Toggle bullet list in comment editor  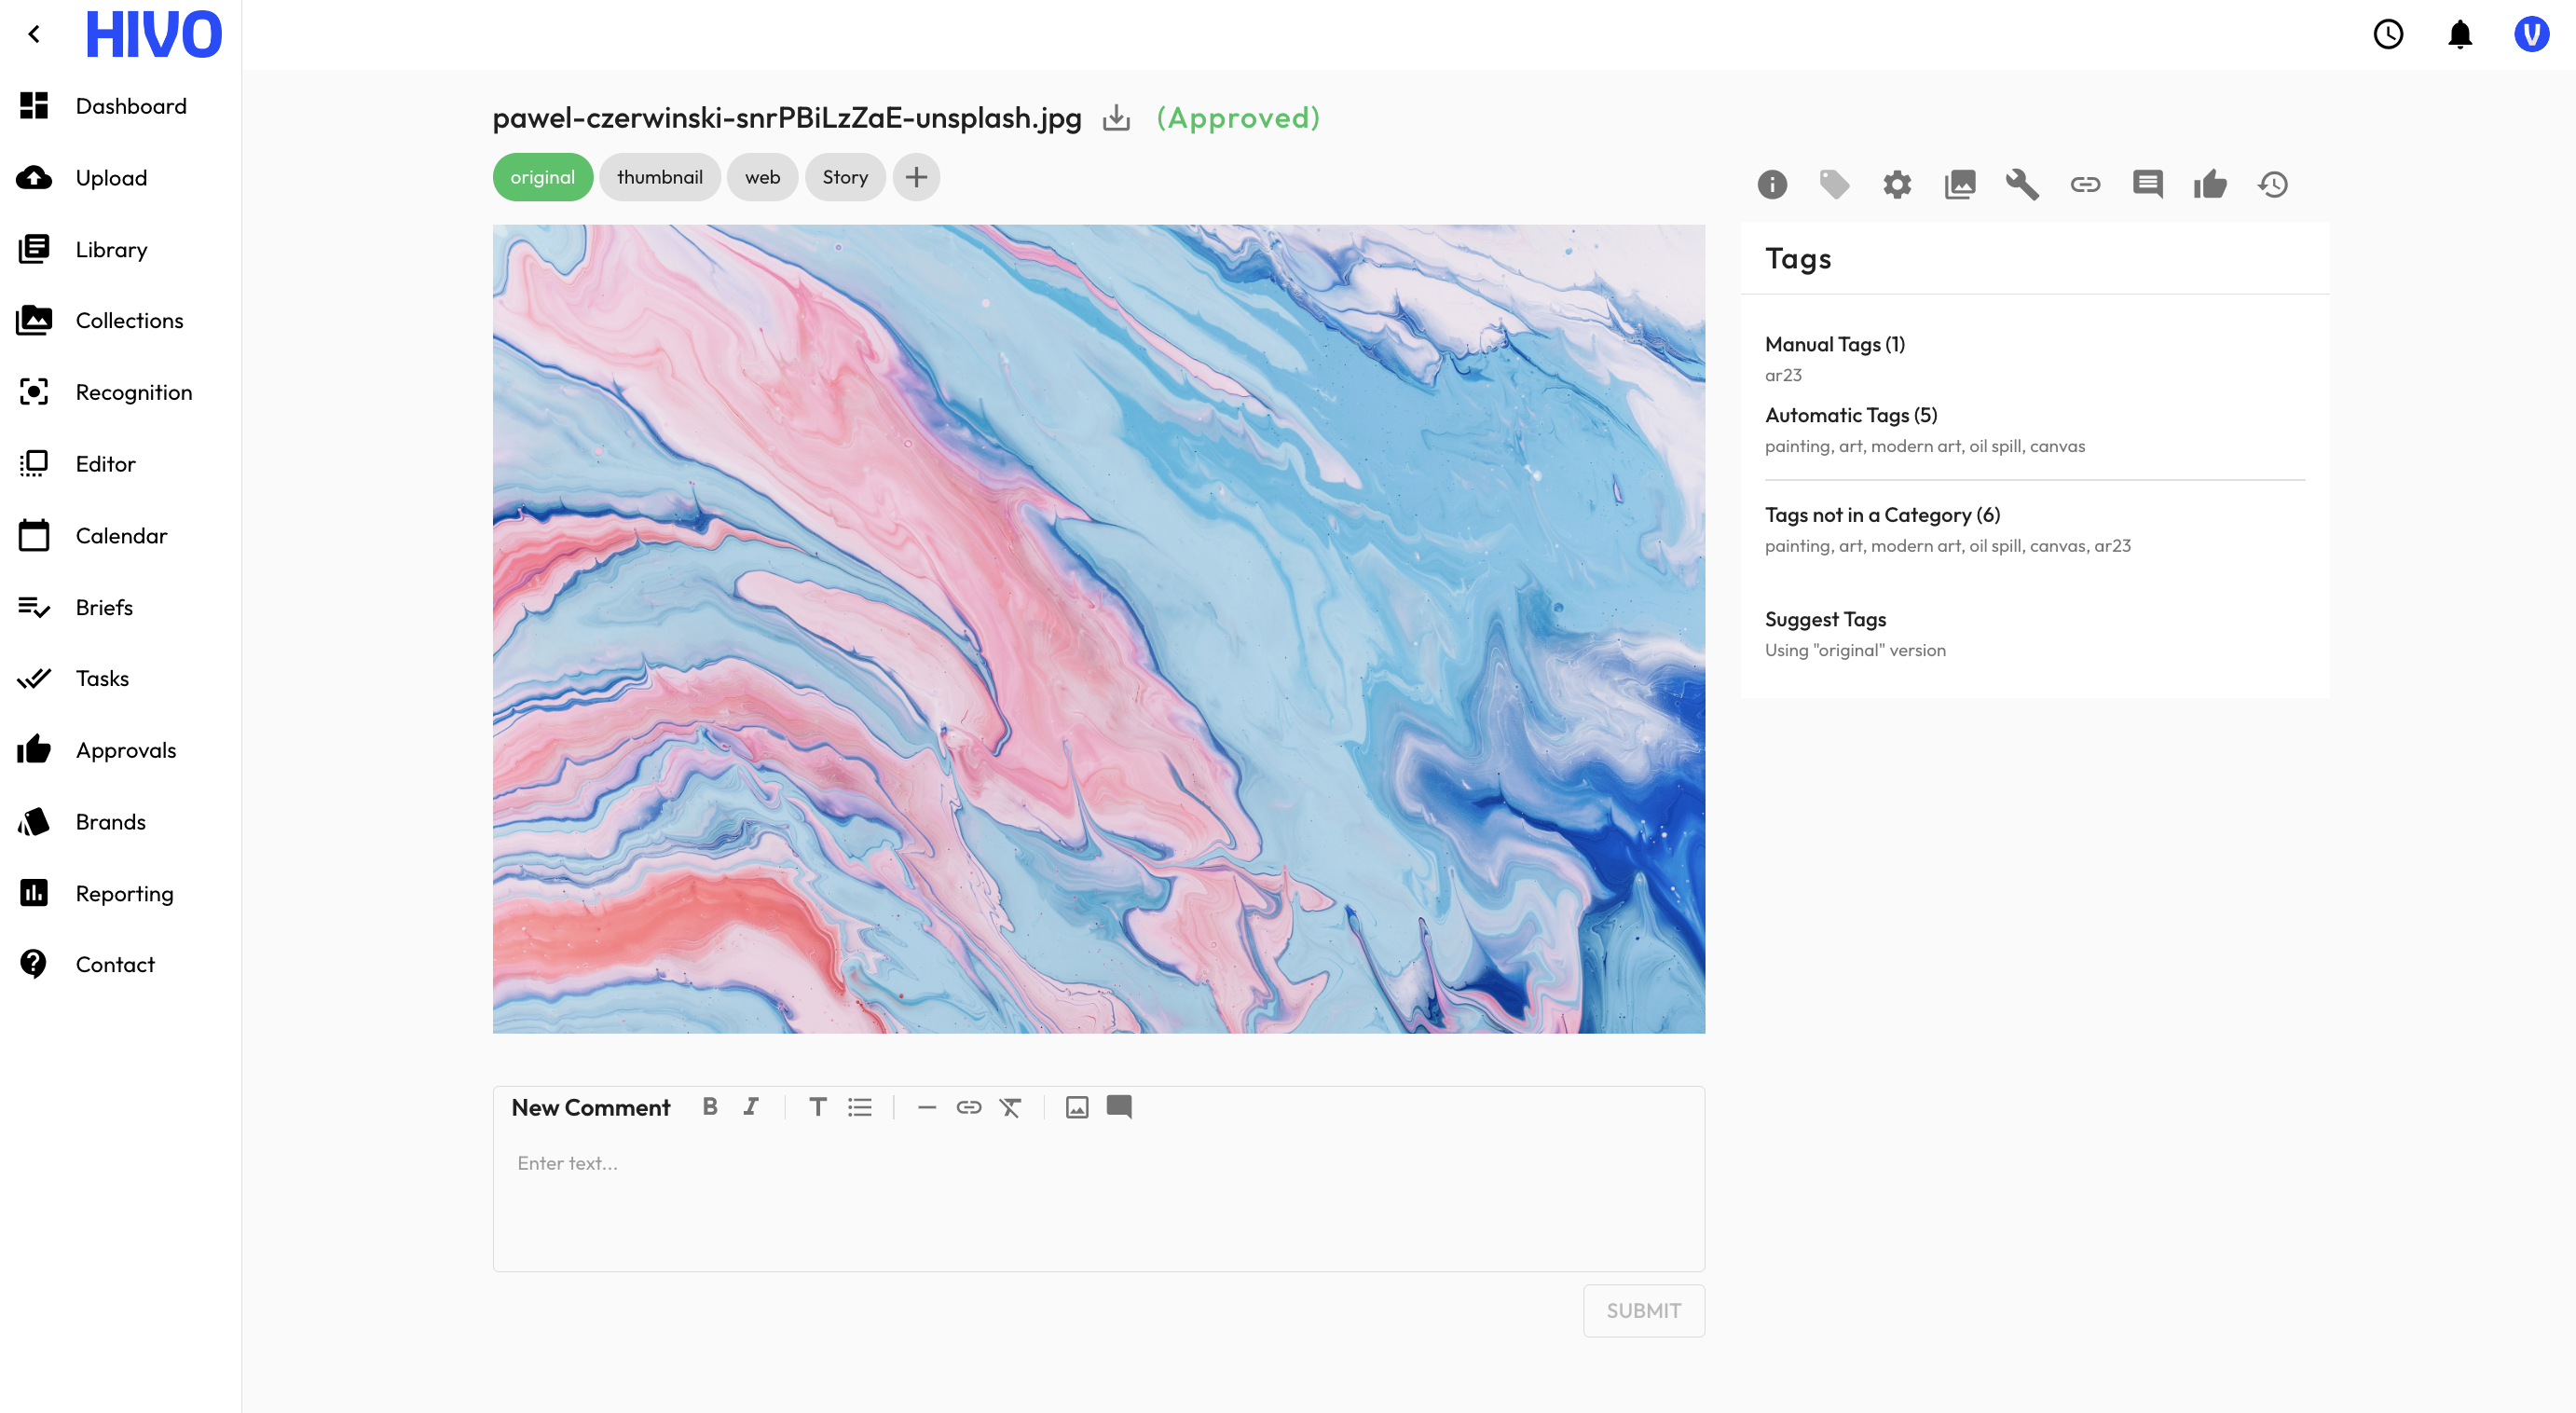pyautogui.click(x=860, y=1107)
